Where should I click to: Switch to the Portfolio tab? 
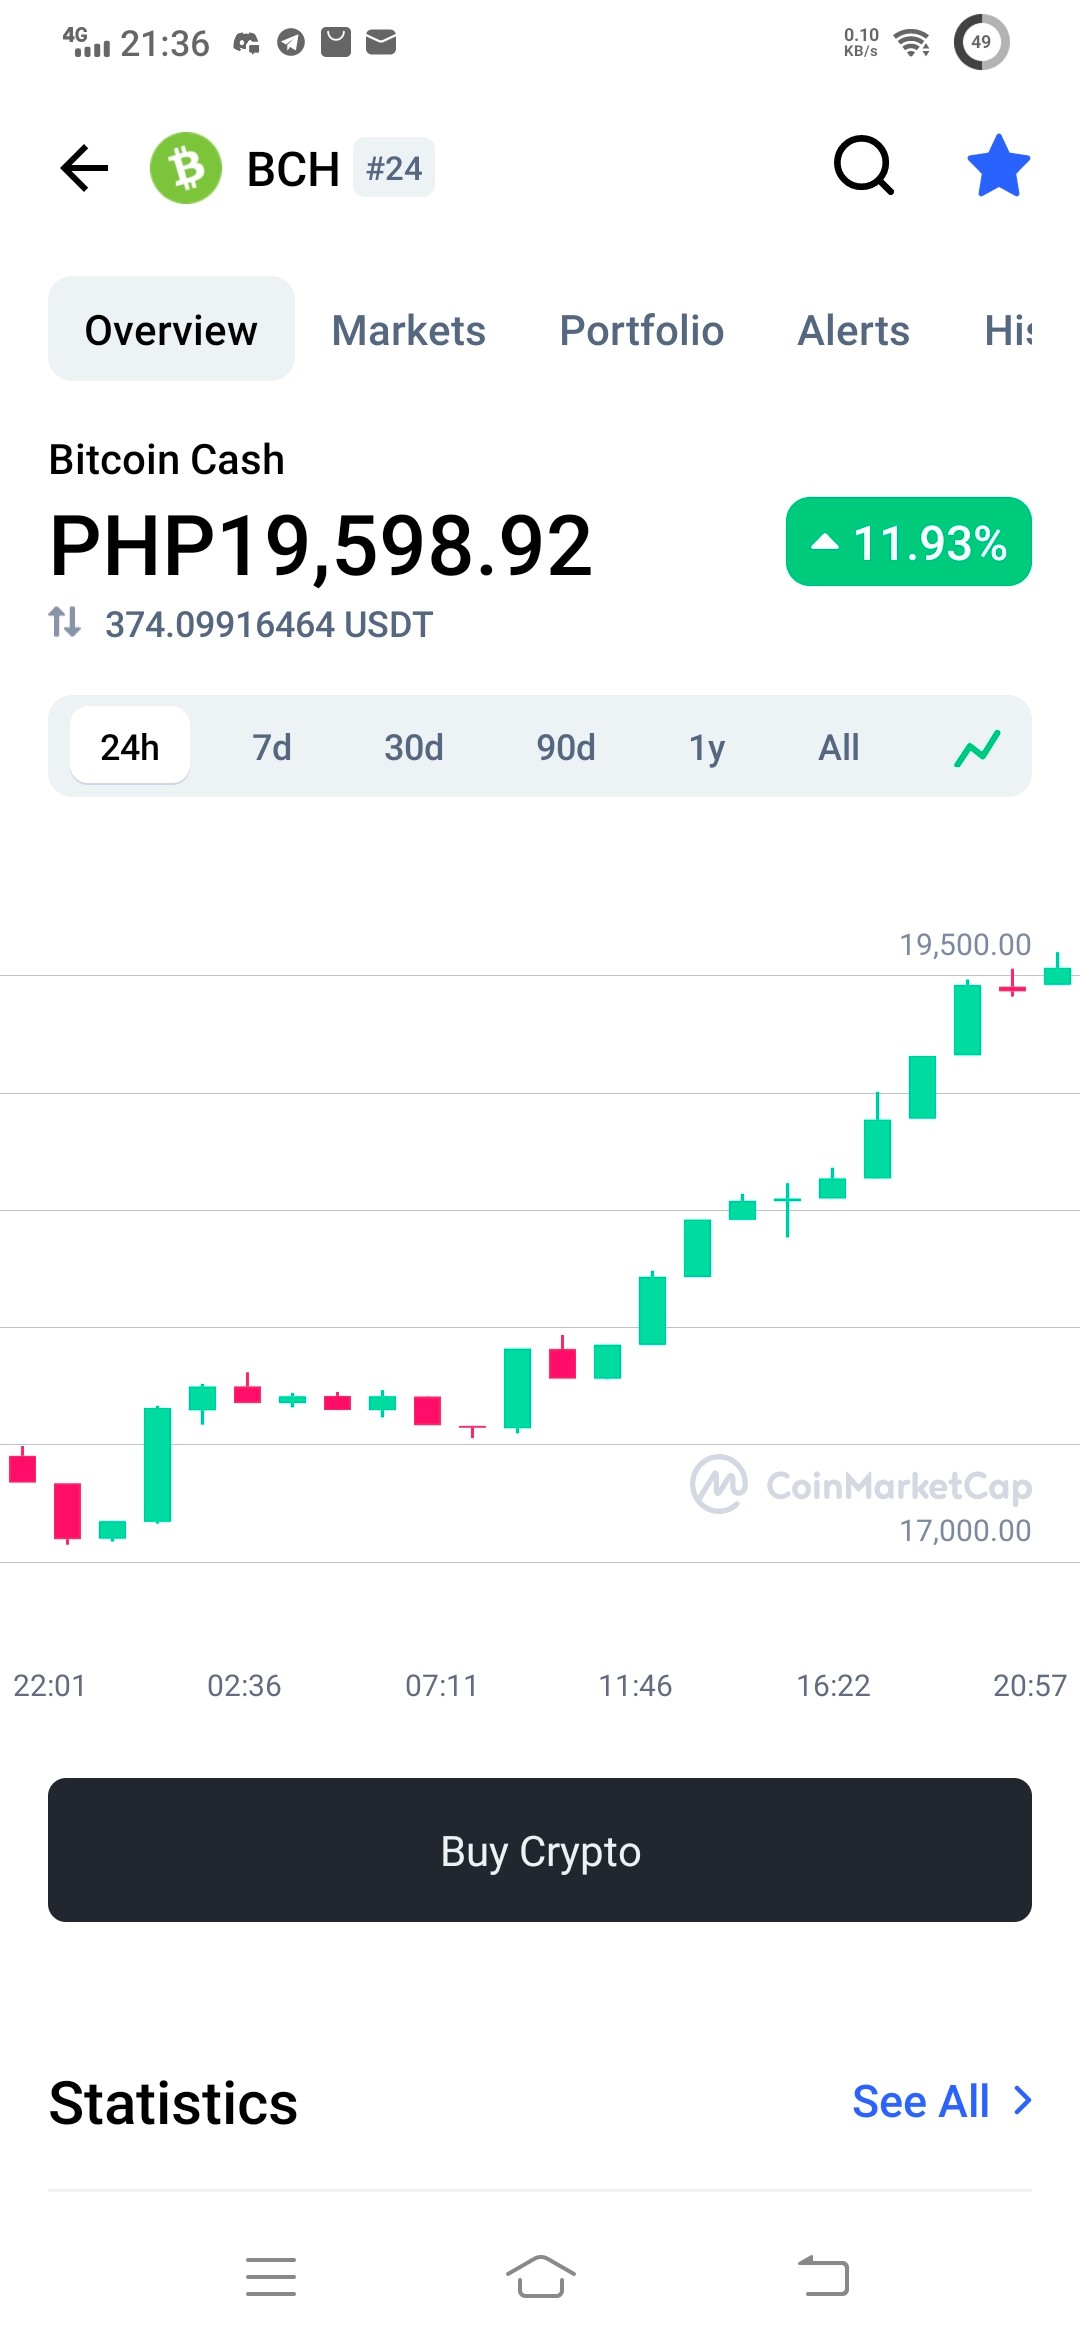(641, 330)
